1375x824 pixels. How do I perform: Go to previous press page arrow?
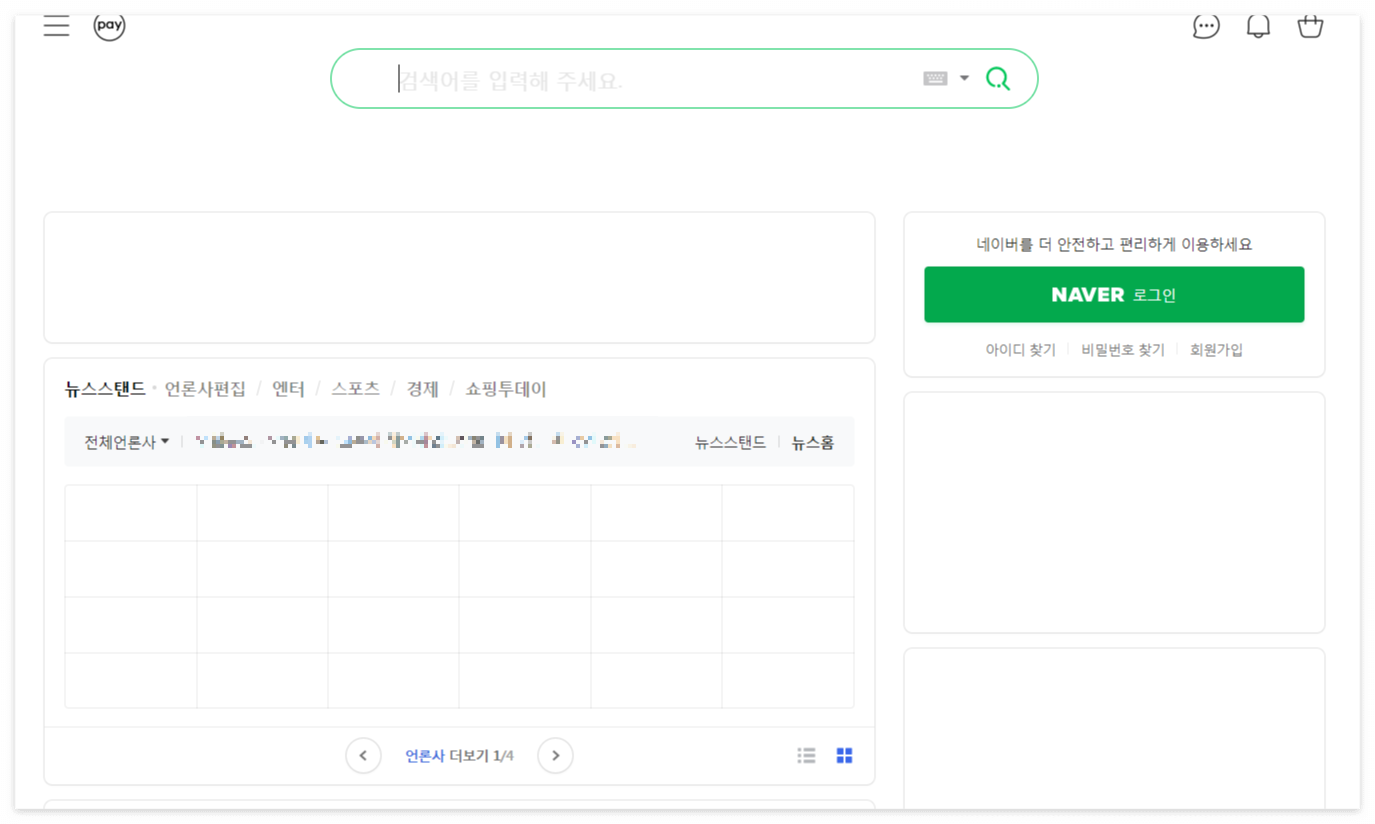pos(363,756)
